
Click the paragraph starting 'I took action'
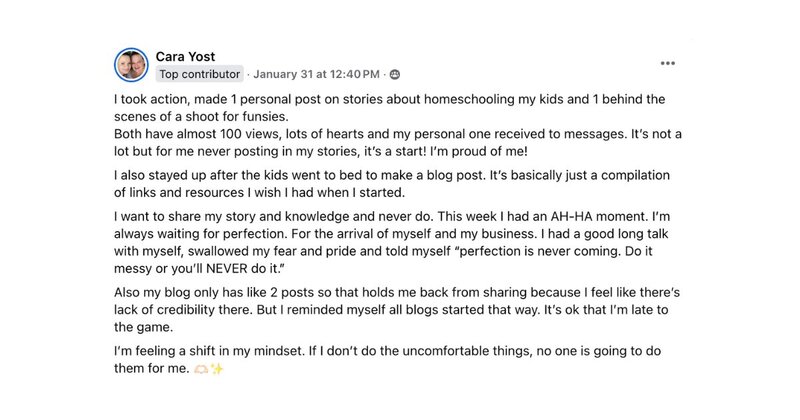(389, 108)
